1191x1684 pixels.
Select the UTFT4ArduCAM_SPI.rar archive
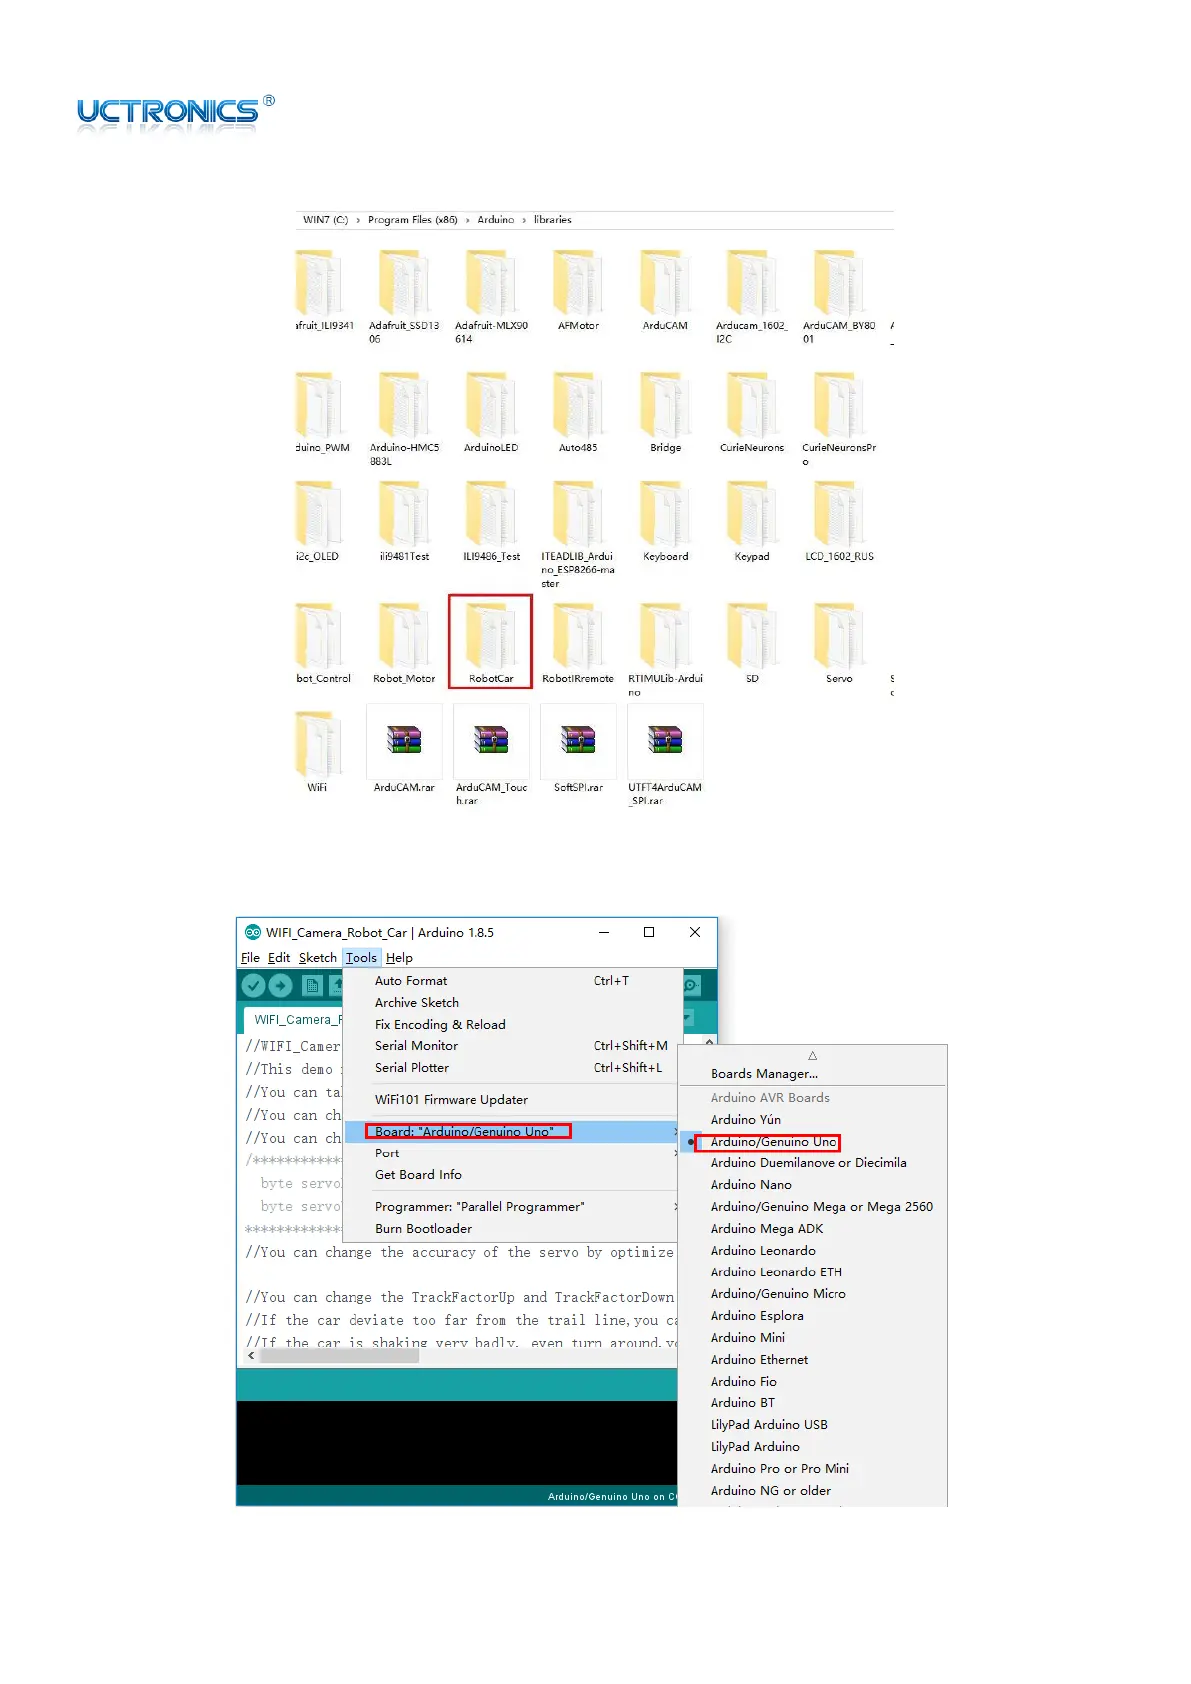[665, 755]
